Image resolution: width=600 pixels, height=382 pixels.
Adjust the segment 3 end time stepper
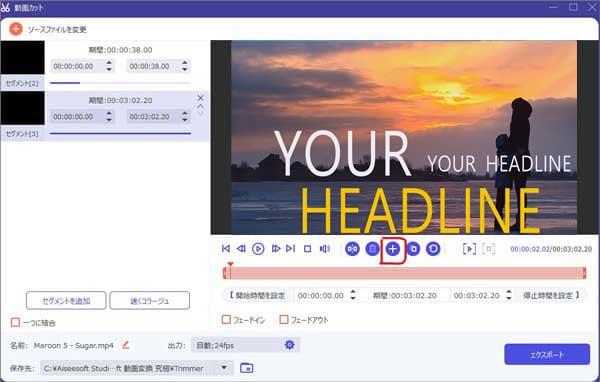click(185, 117)
